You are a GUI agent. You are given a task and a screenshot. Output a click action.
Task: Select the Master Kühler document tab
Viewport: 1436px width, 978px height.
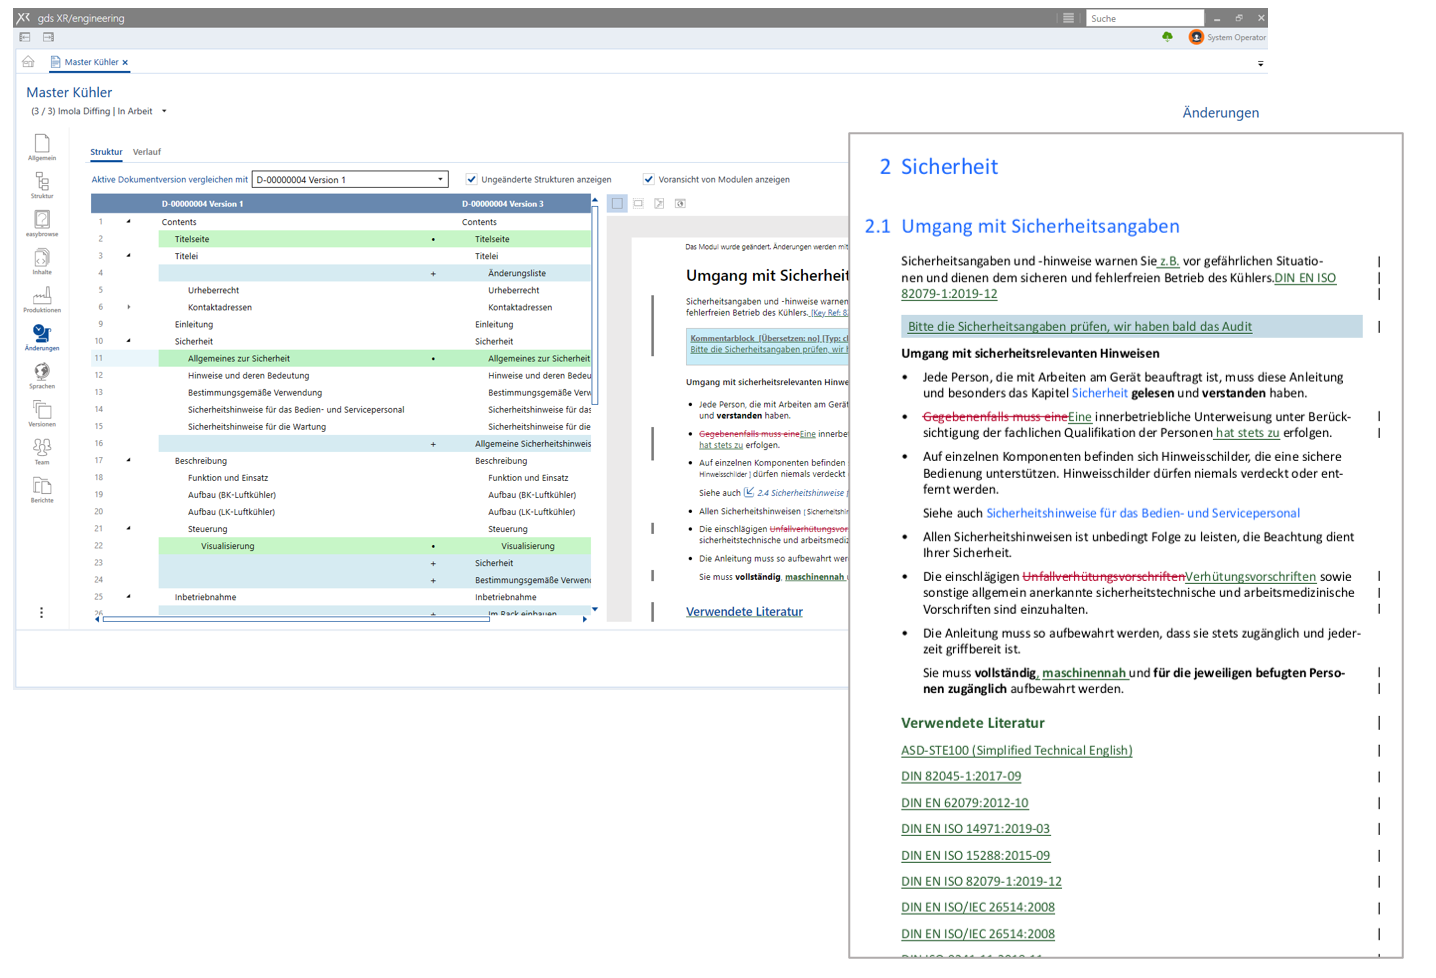tap(90, 62)
